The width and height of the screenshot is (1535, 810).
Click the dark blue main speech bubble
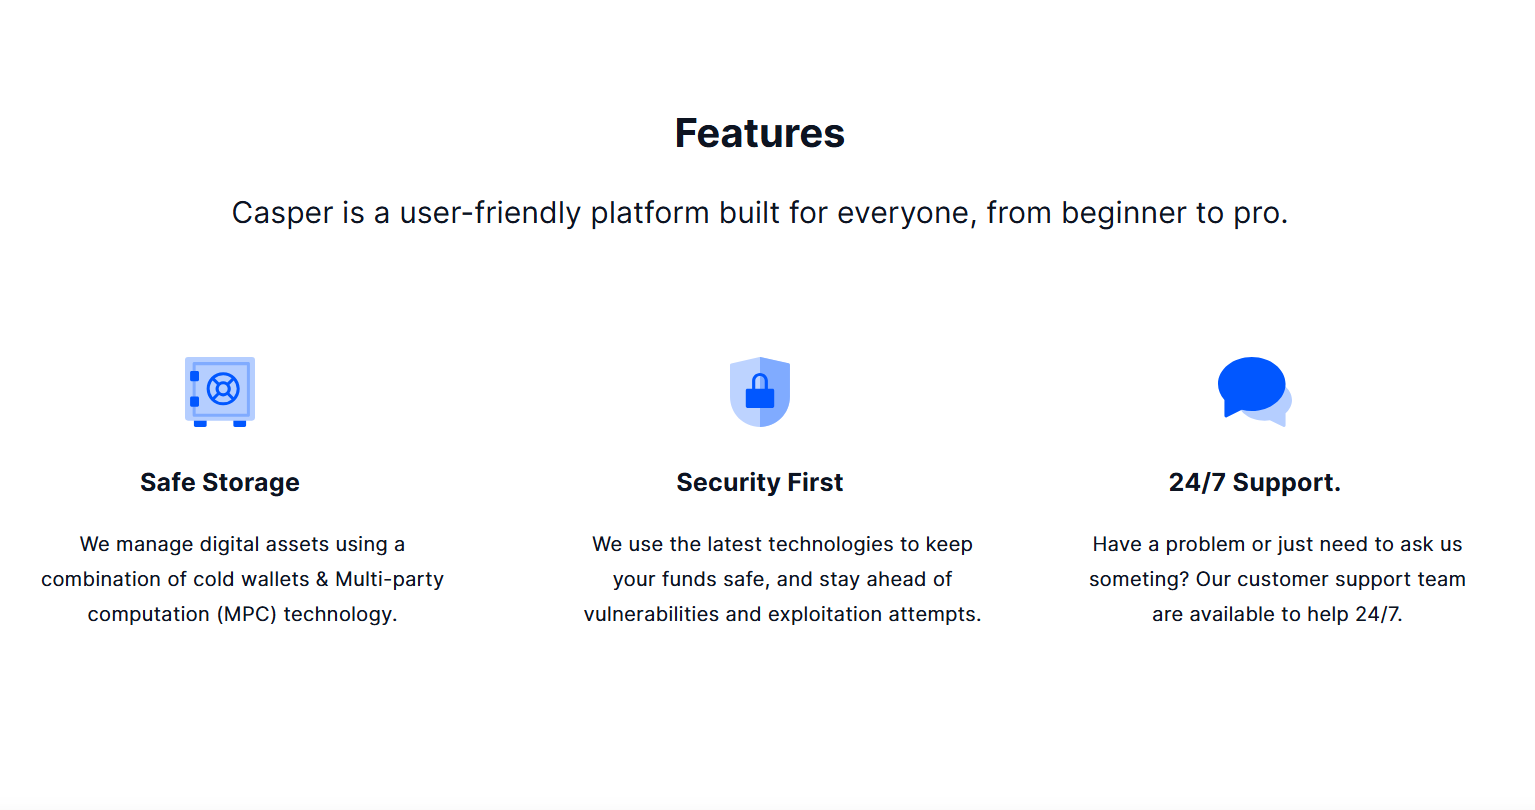[x=1251, y=385]
